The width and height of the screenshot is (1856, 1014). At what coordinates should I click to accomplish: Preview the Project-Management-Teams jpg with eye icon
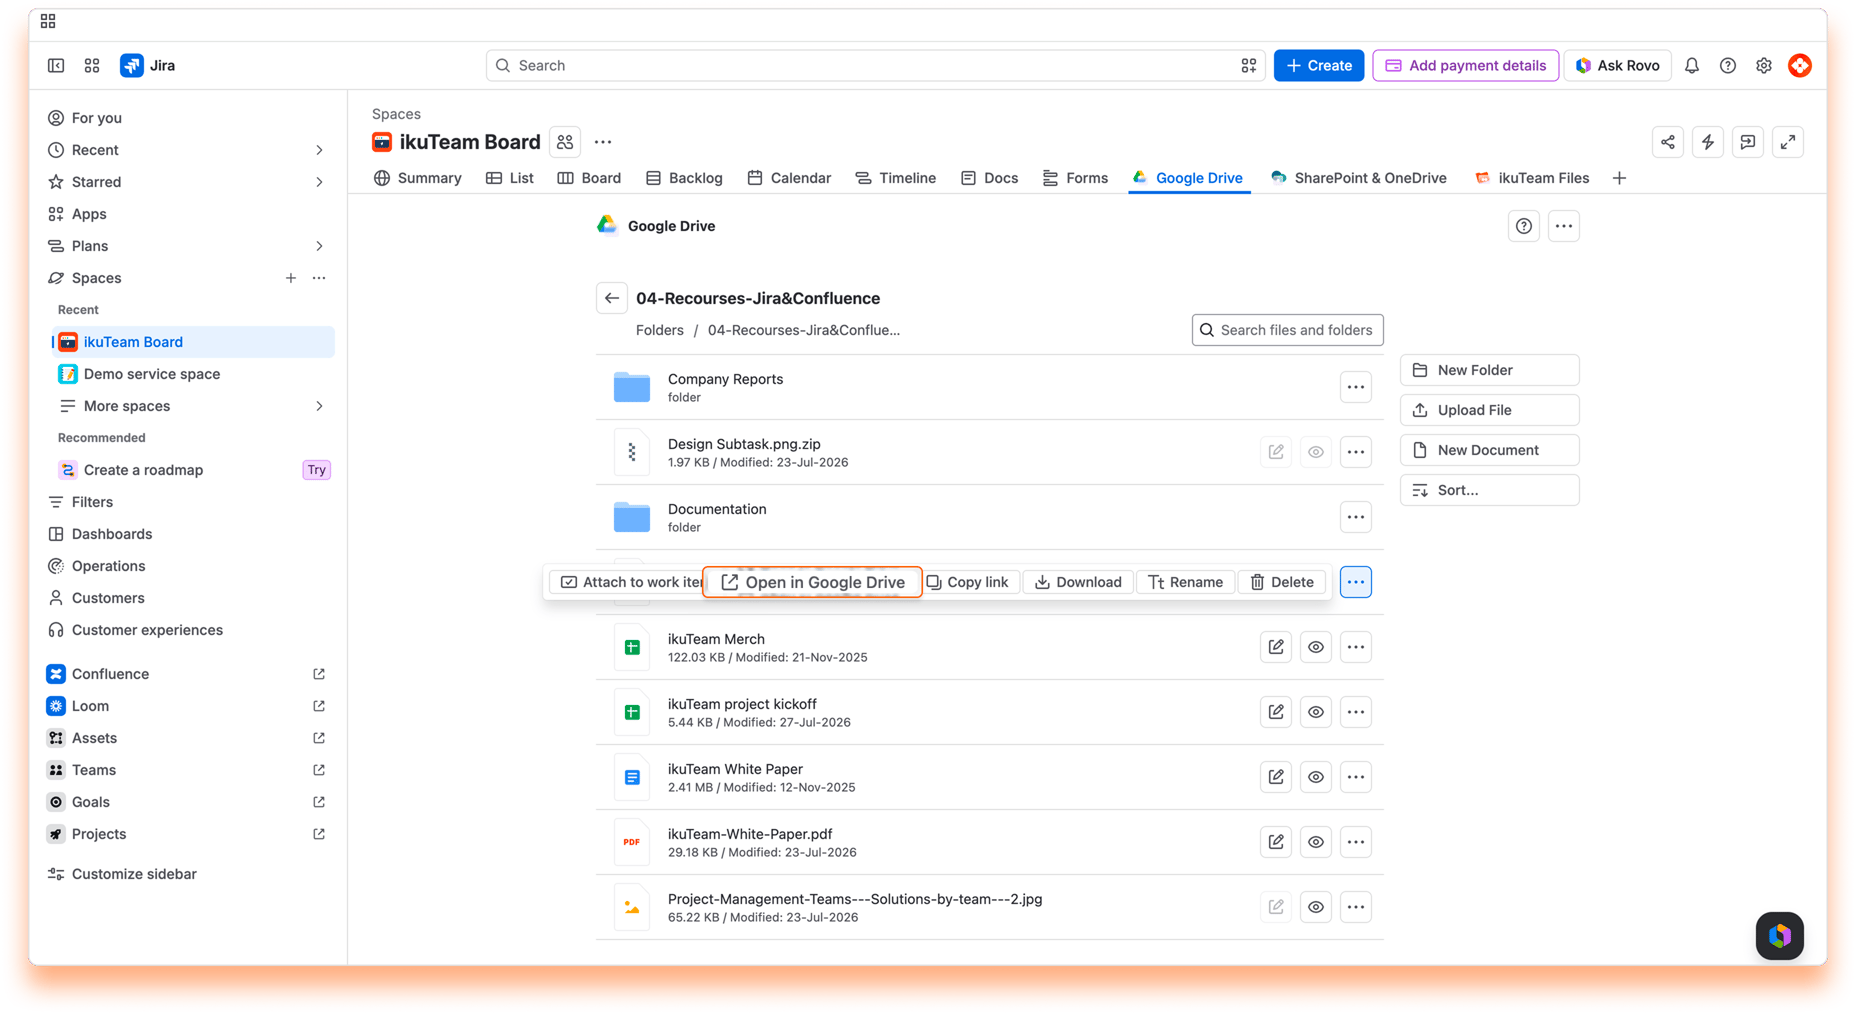click(1316, 907)
